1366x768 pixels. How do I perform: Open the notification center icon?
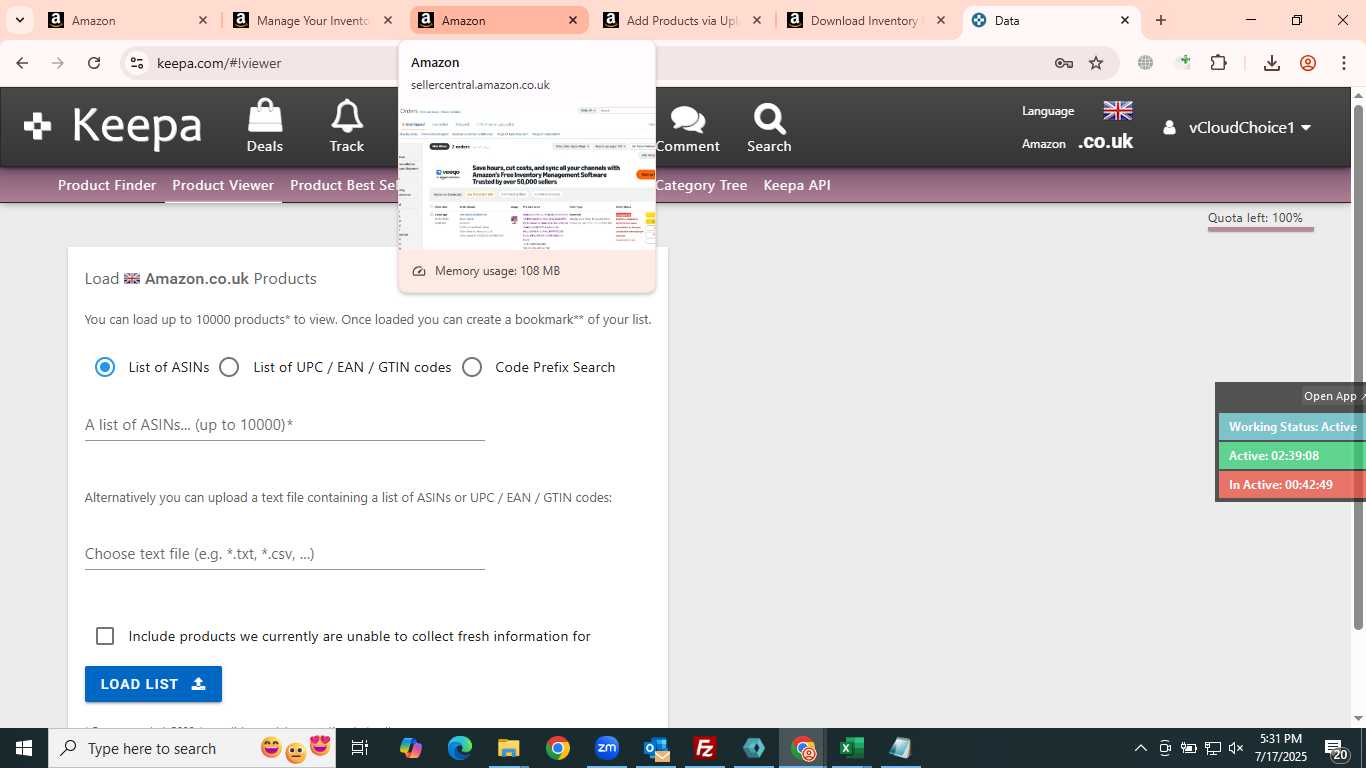click(x=1336, y=749)
